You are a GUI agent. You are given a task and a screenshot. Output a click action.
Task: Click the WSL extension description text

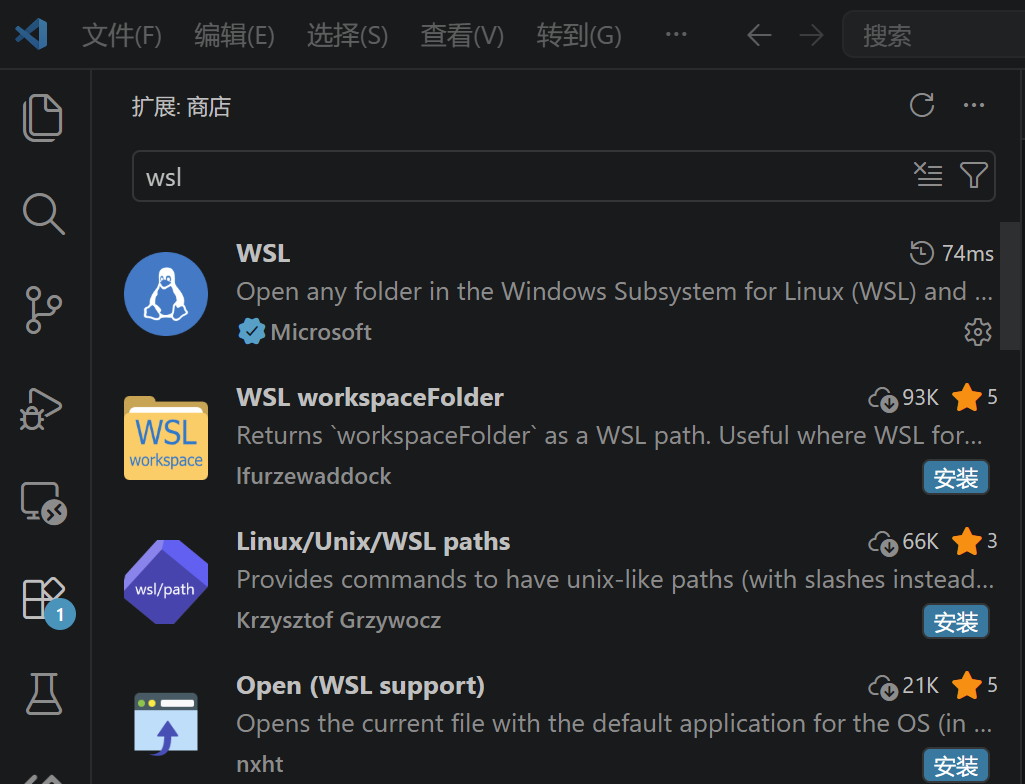[614, 292]
